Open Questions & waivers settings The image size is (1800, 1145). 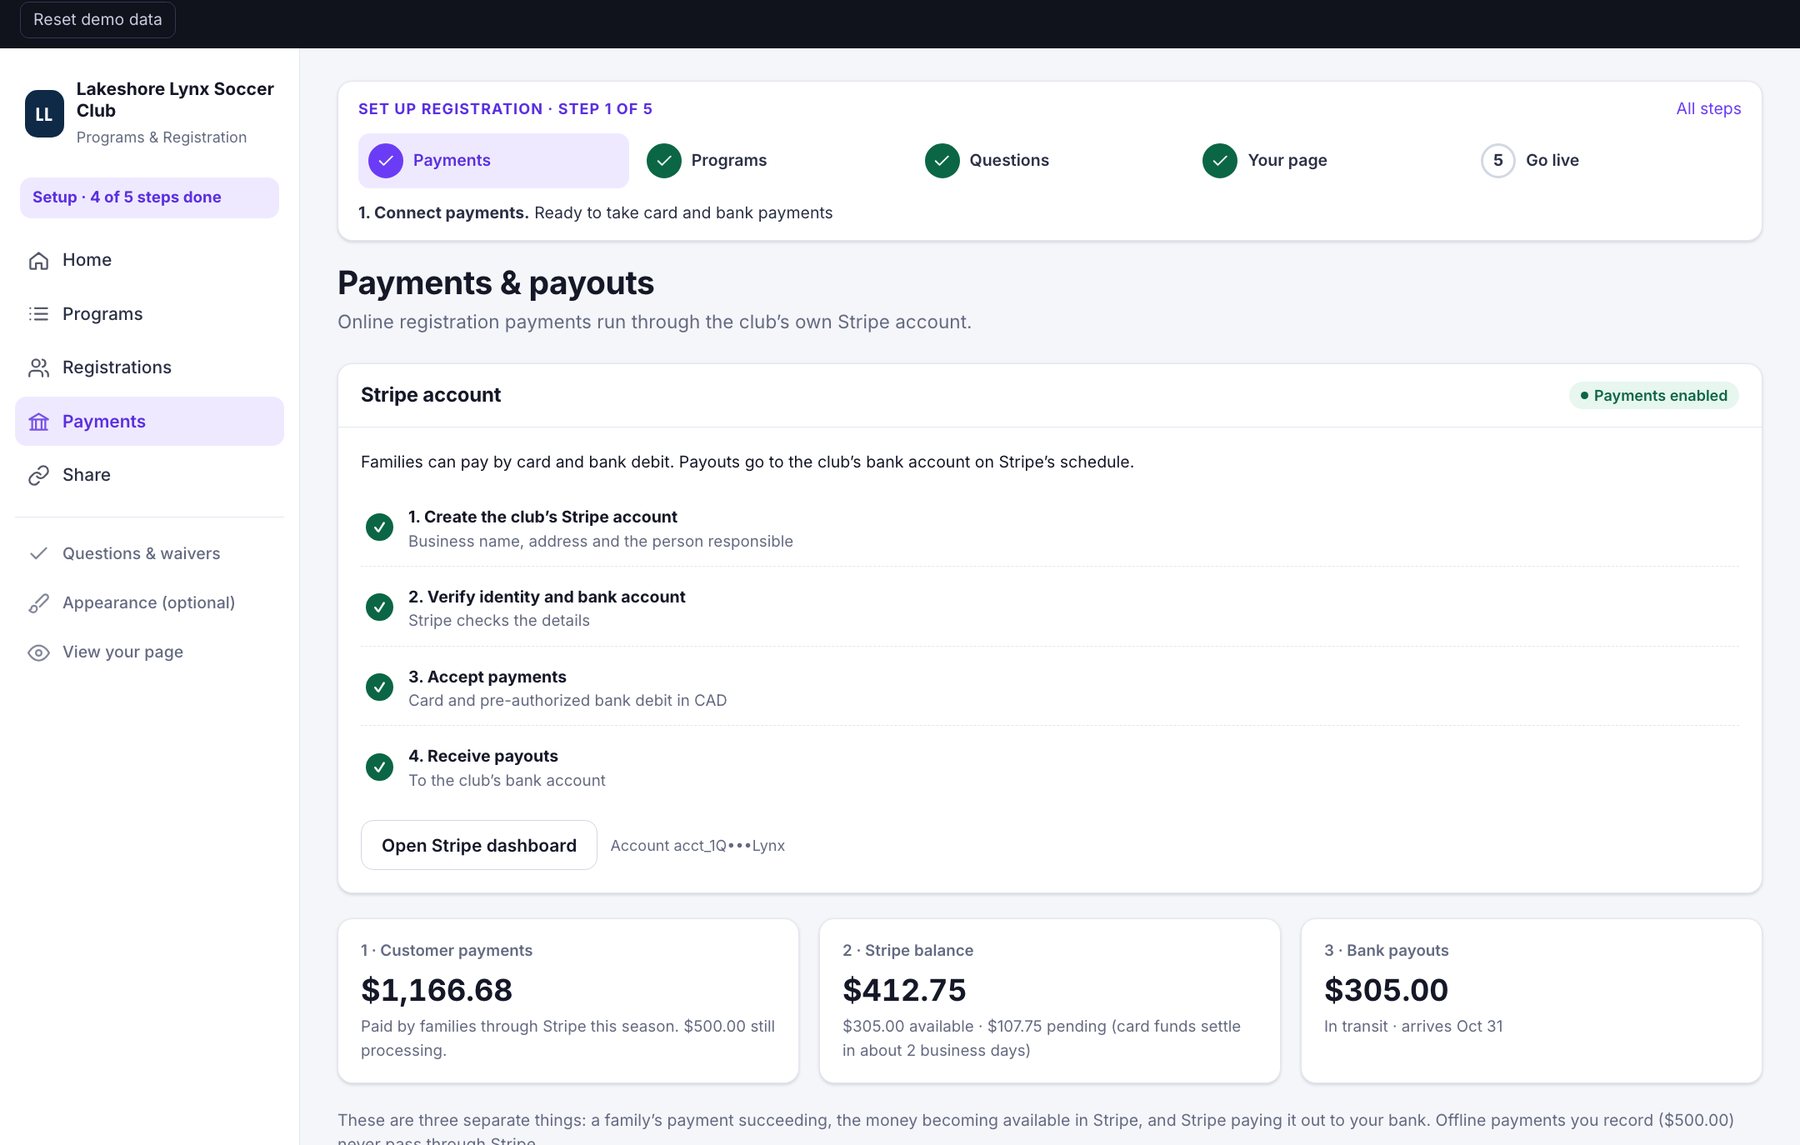[x=149, y=553]
